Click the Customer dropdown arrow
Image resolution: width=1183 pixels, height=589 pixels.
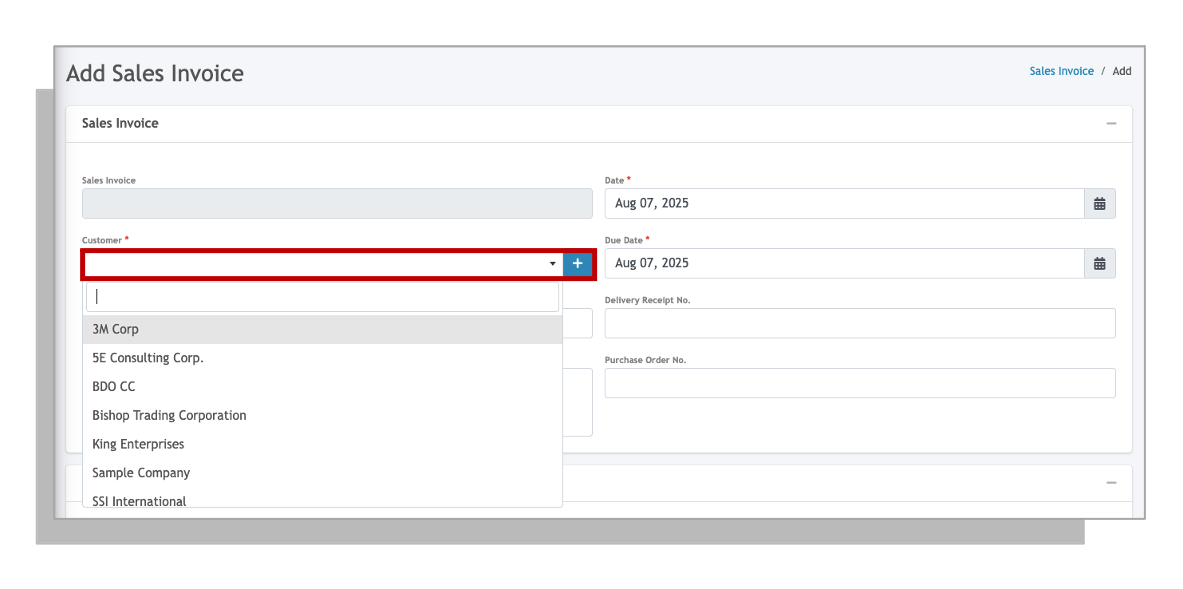pos(552,264)
